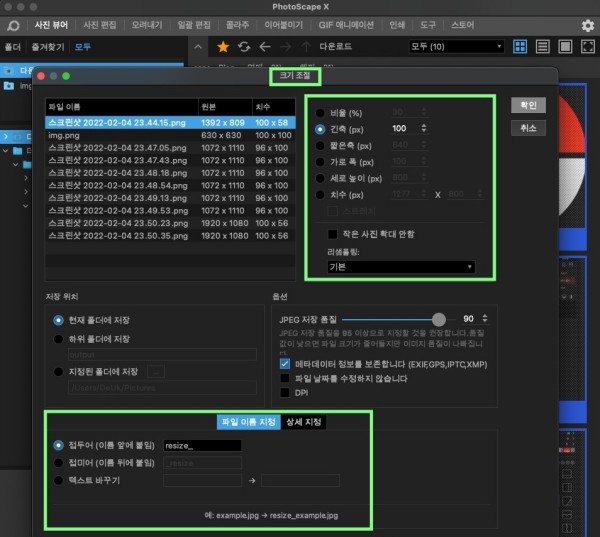This screenshot has height=537, width=600.
Task: Open the 모두 (10) filter dropdown
Action: (x=457, y=46)
